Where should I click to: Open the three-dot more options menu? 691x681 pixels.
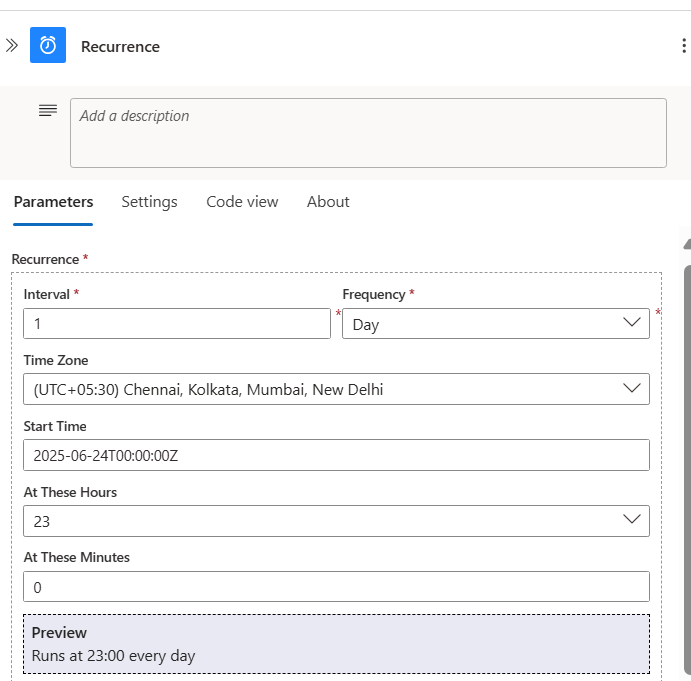pos(684,45)
